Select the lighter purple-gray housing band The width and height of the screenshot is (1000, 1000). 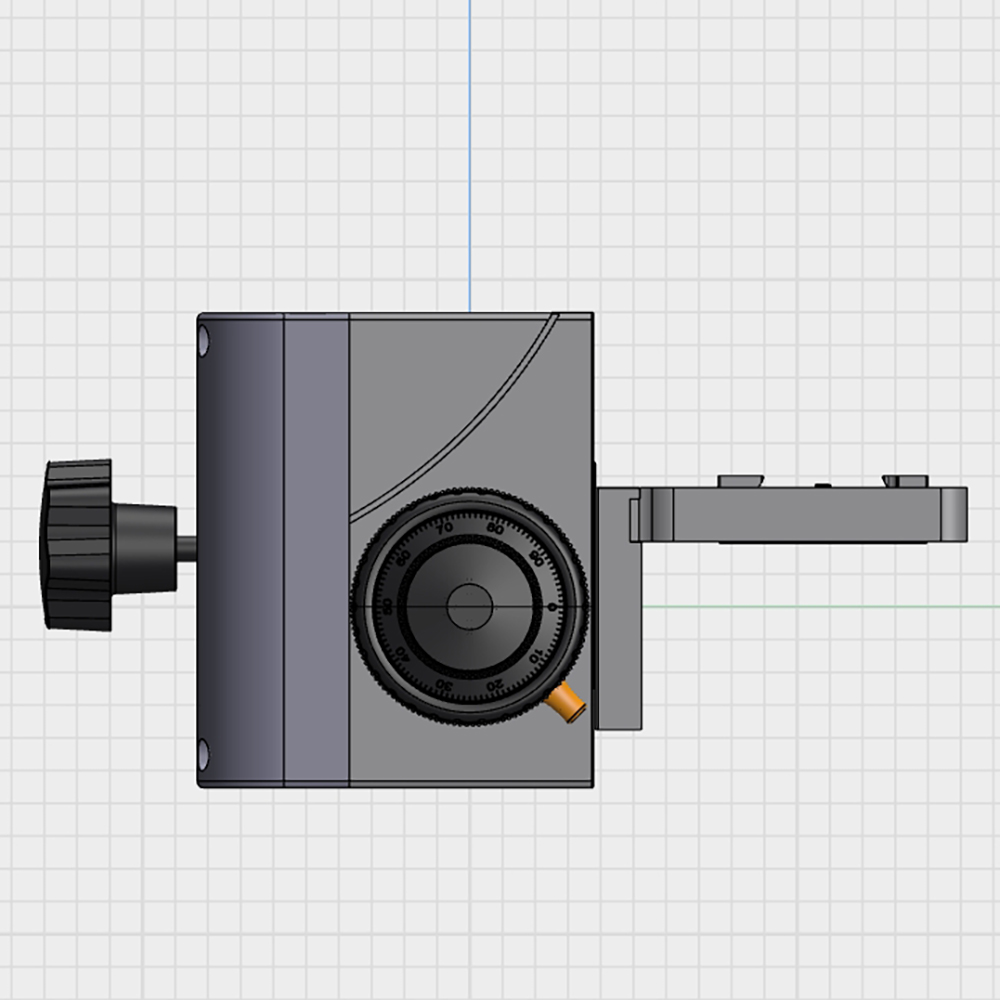click(x=317, y=550)
